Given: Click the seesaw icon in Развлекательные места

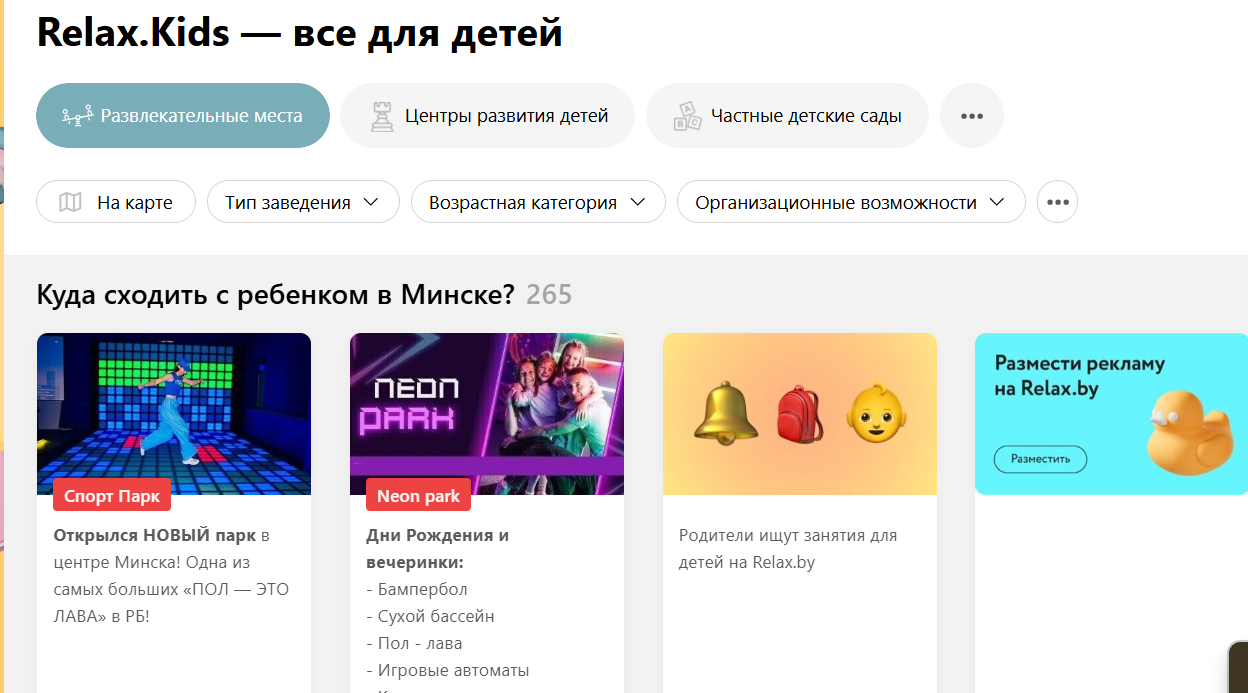Looking at the screenshot, I should [x=77, y=116].
